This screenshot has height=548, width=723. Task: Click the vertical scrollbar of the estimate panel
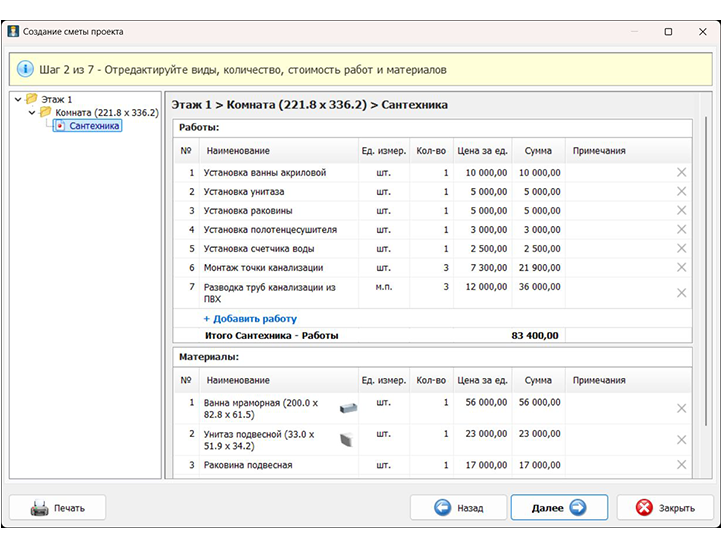(x=705, y=271)
